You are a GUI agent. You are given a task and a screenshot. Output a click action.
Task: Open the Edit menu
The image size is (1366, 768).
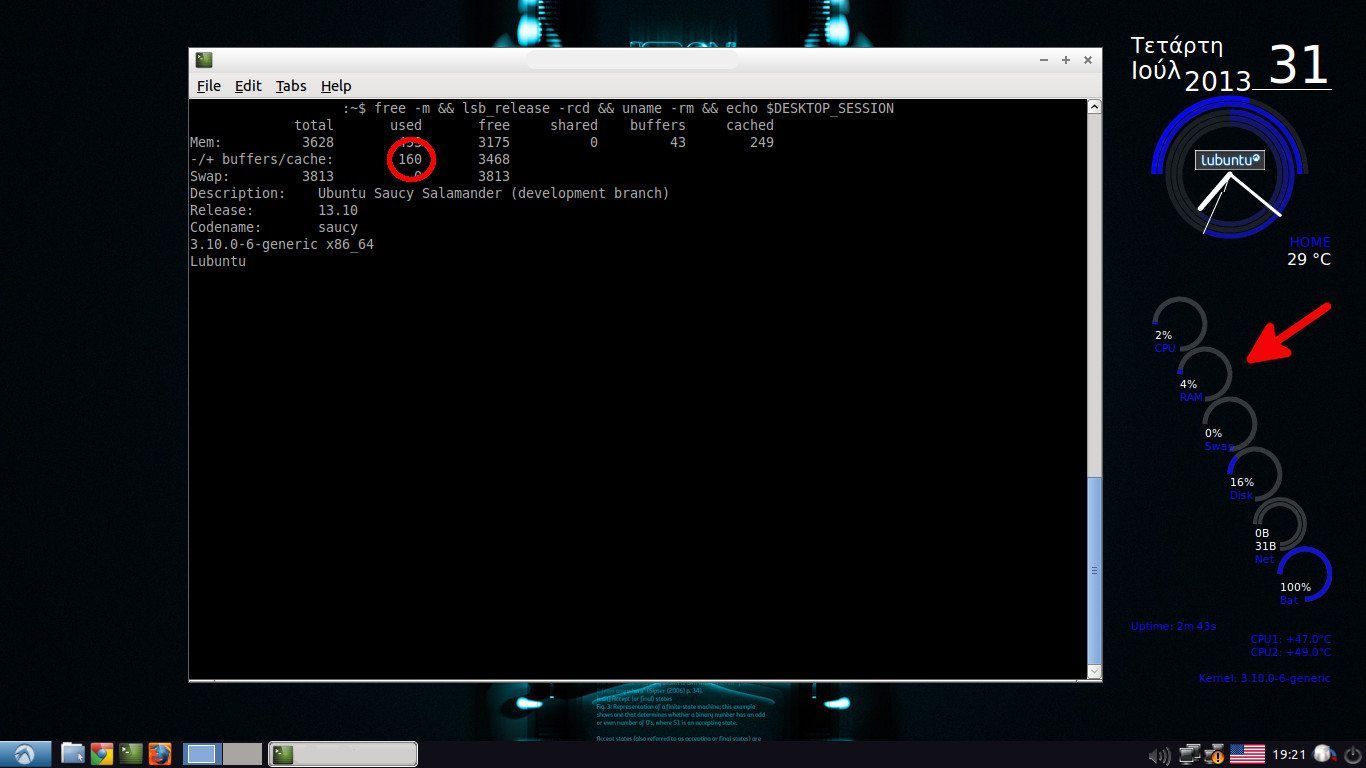coord(248,86)
